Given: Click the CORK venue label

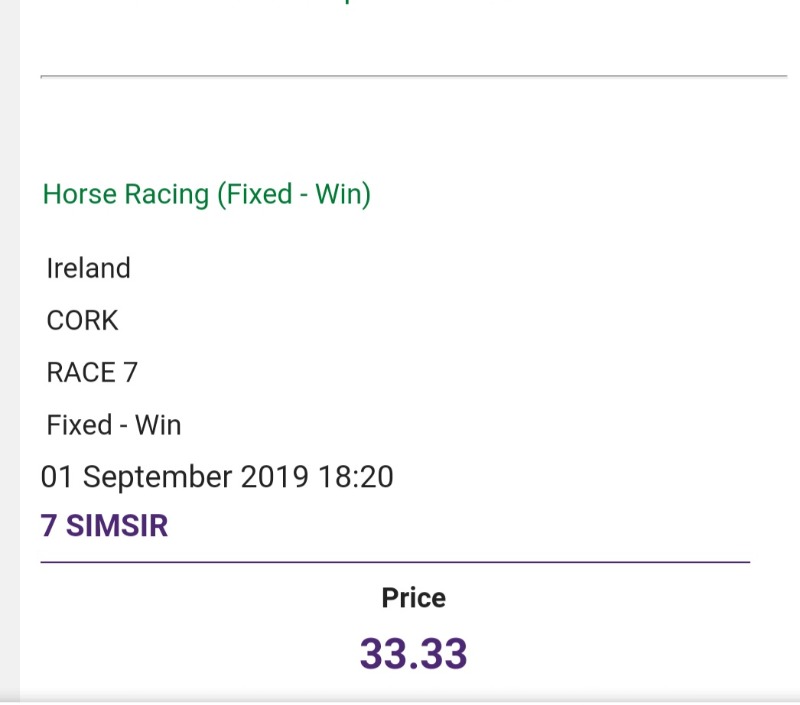Looking at the screenshot, I should point(82,320).
